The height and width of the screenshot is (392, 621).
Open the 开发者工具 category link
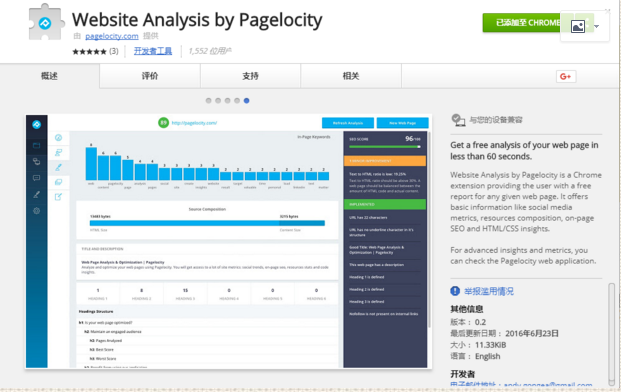153,51
